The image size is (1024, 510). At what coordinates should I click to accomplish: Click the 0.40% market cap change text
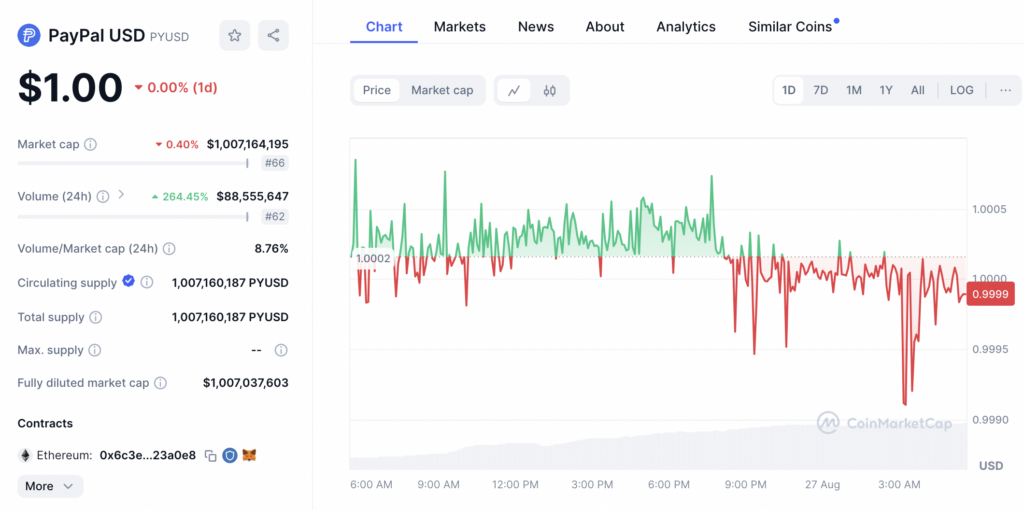[182, 144]
